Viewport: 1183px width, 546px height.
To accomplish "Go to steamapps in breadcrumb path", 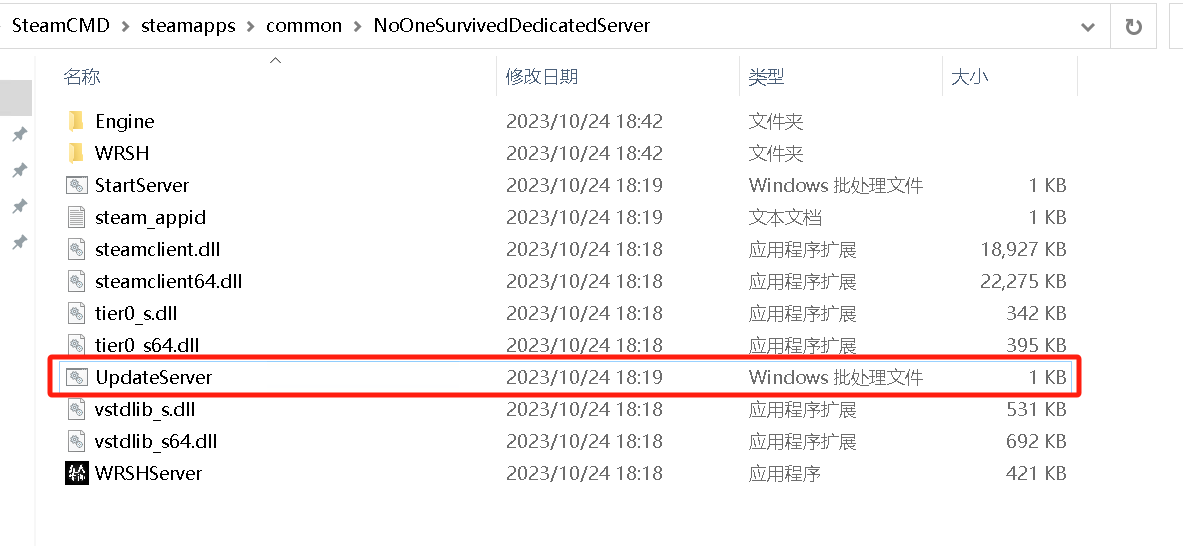I will pyautogui.click(x=188, y=26).
